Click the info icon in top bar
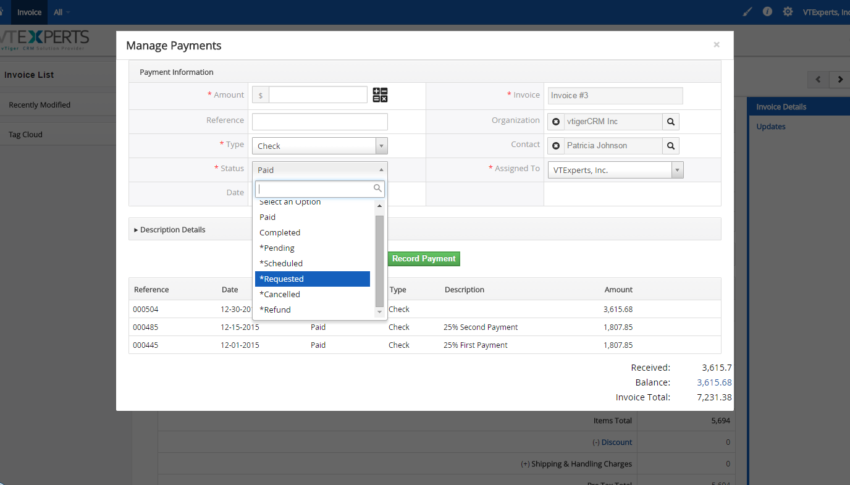This screenshot has width=850, height=485. (767, 11)
